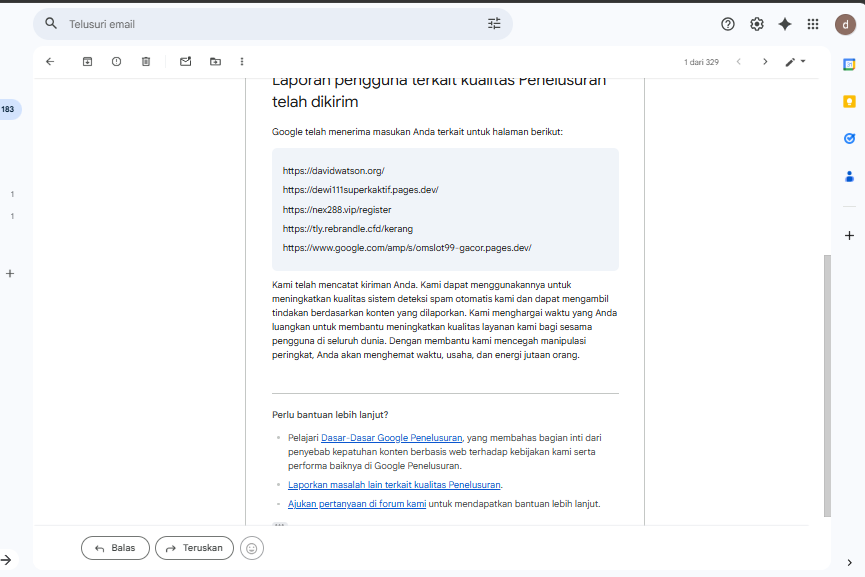Click the 183 unread inbox badge
This screenshot has width=865, height=577.
[x=8, y=109]
